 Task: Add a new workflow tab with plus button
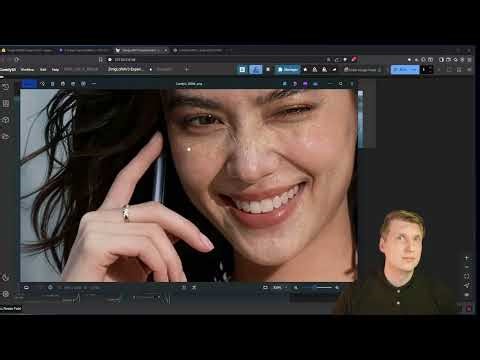pyautogui.click(x=187, y=69)
